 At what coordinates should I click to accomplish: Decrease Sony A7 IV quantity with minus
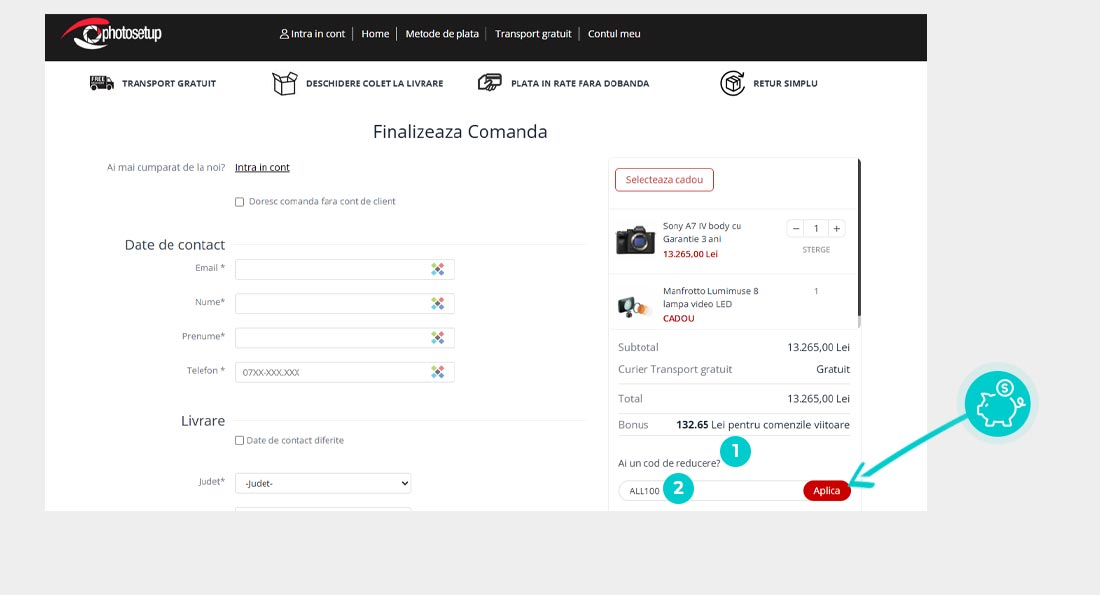(796, 228)
